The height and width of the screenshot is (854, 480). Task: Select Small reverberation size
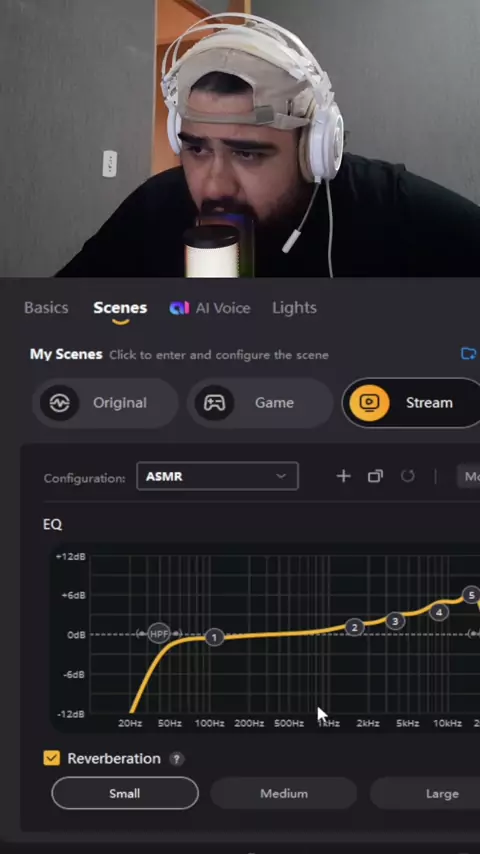[x=125, y=794]
